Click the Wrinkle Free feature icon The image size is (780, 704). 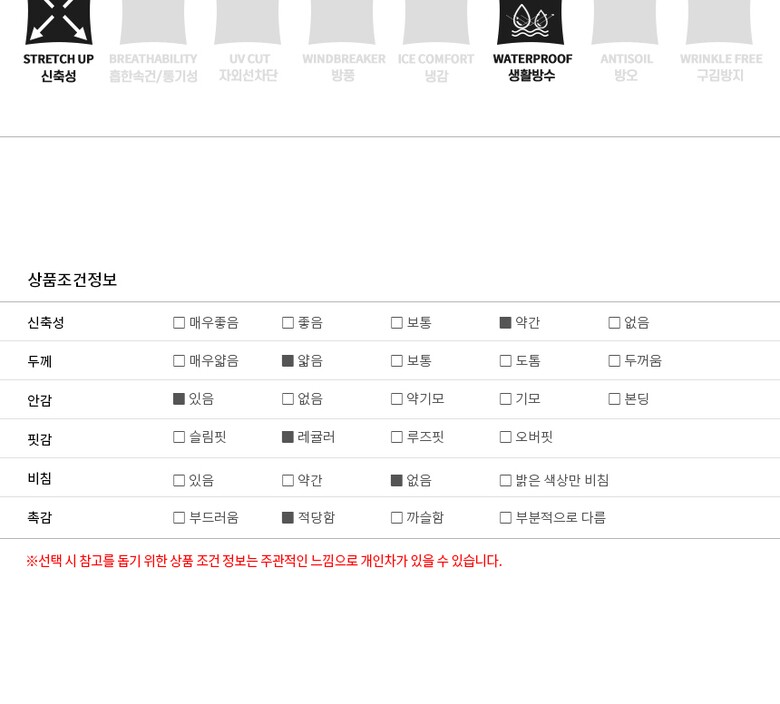coord(719,22)
